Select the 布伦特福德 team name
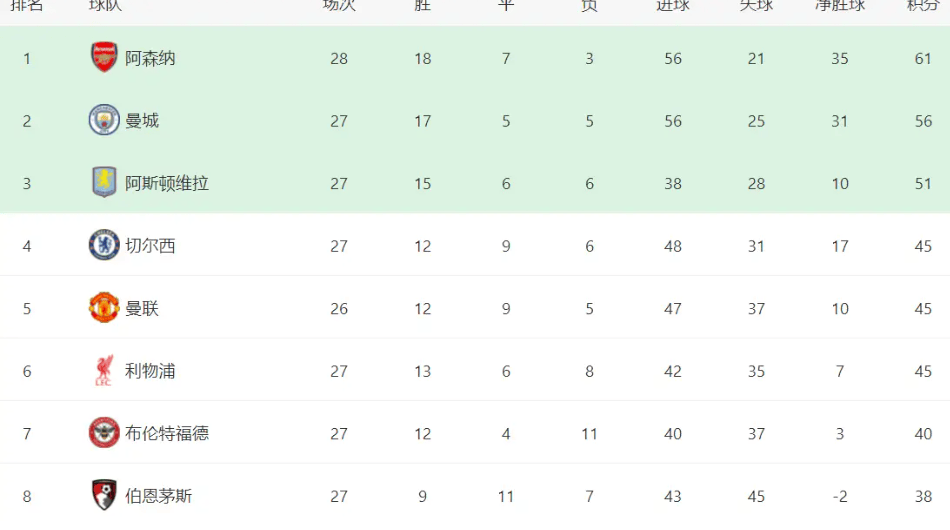This screenshot has height=530, width=950. click(167, 433)
